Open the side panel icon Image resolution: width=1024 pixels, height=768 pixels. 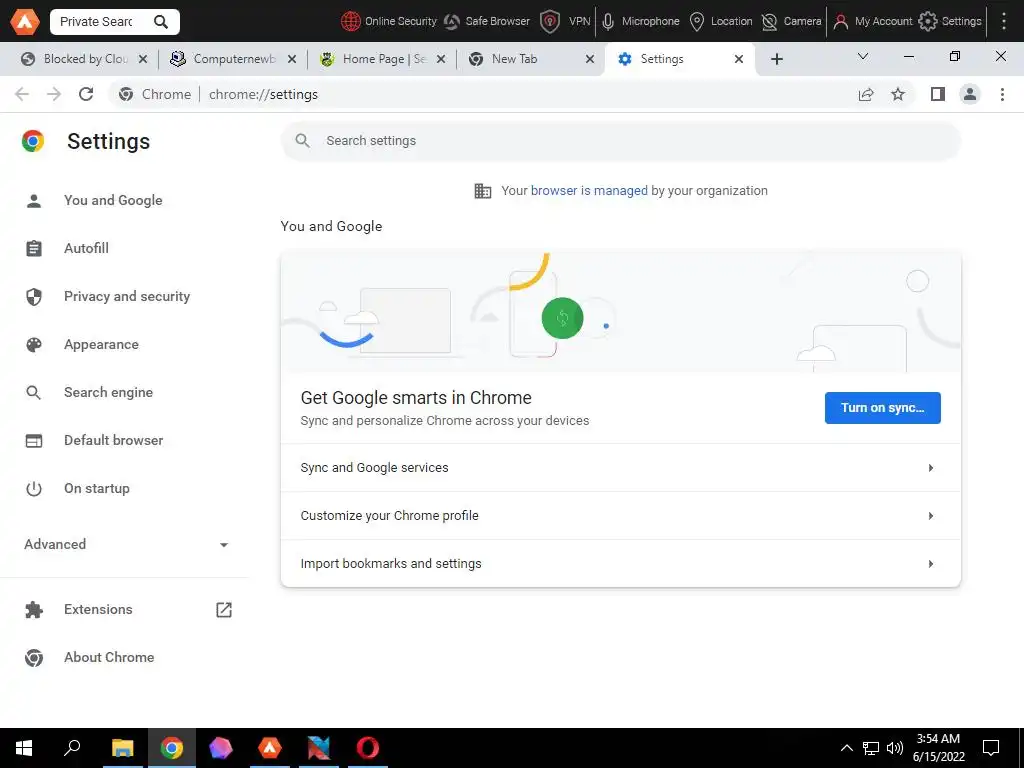(x=938, y=94)
